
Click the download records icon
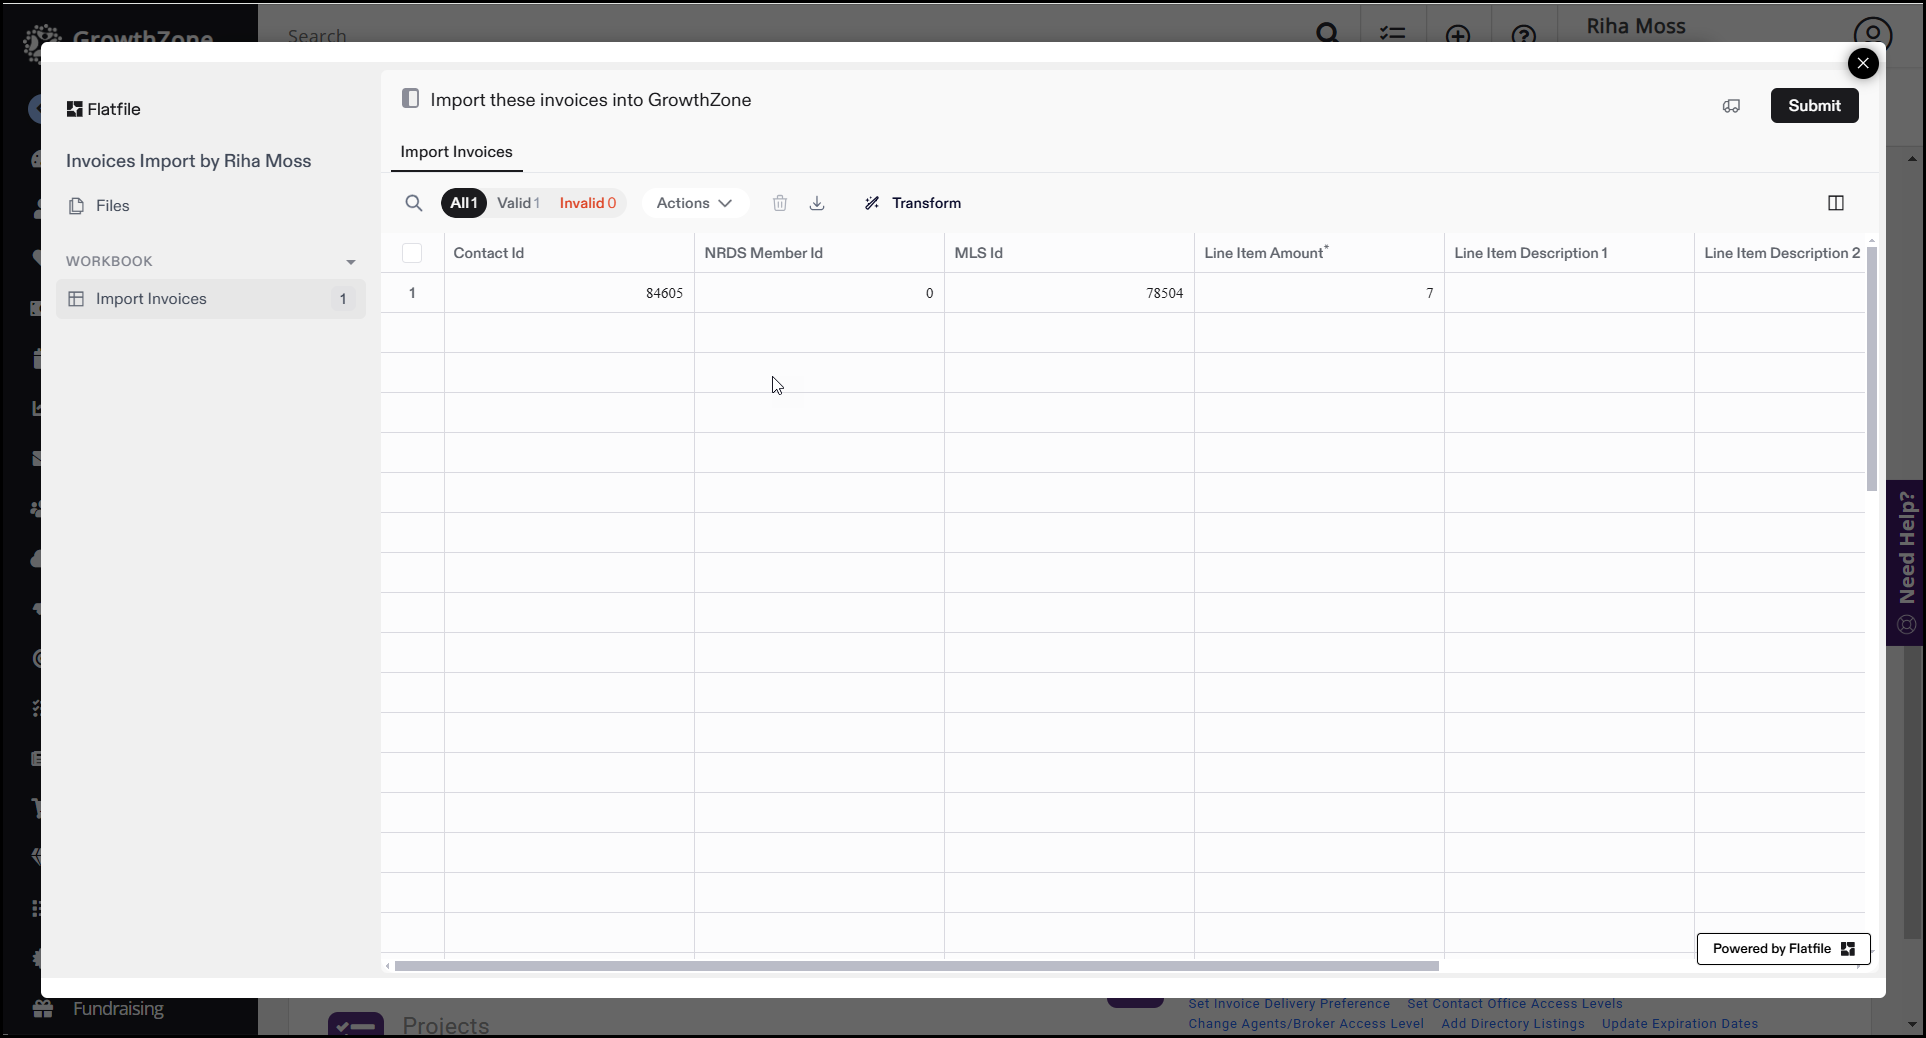point(817,203)
